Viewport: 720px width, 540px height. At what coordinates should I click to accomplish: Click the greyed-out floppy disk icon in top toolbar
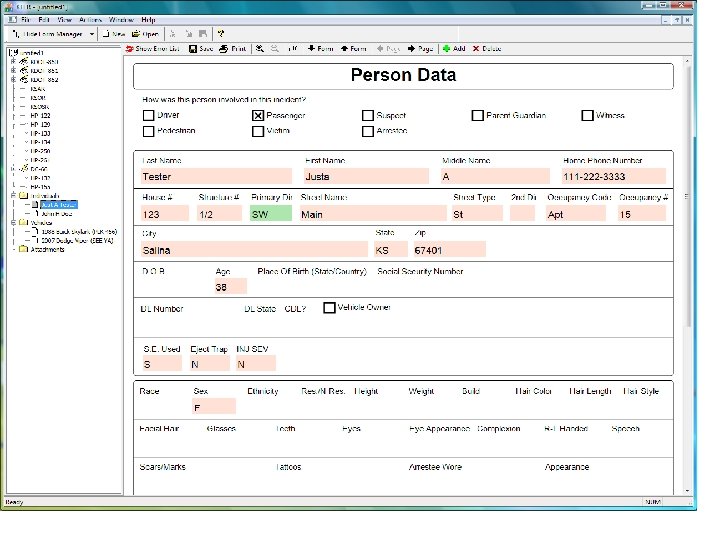[x=203, y=34]
